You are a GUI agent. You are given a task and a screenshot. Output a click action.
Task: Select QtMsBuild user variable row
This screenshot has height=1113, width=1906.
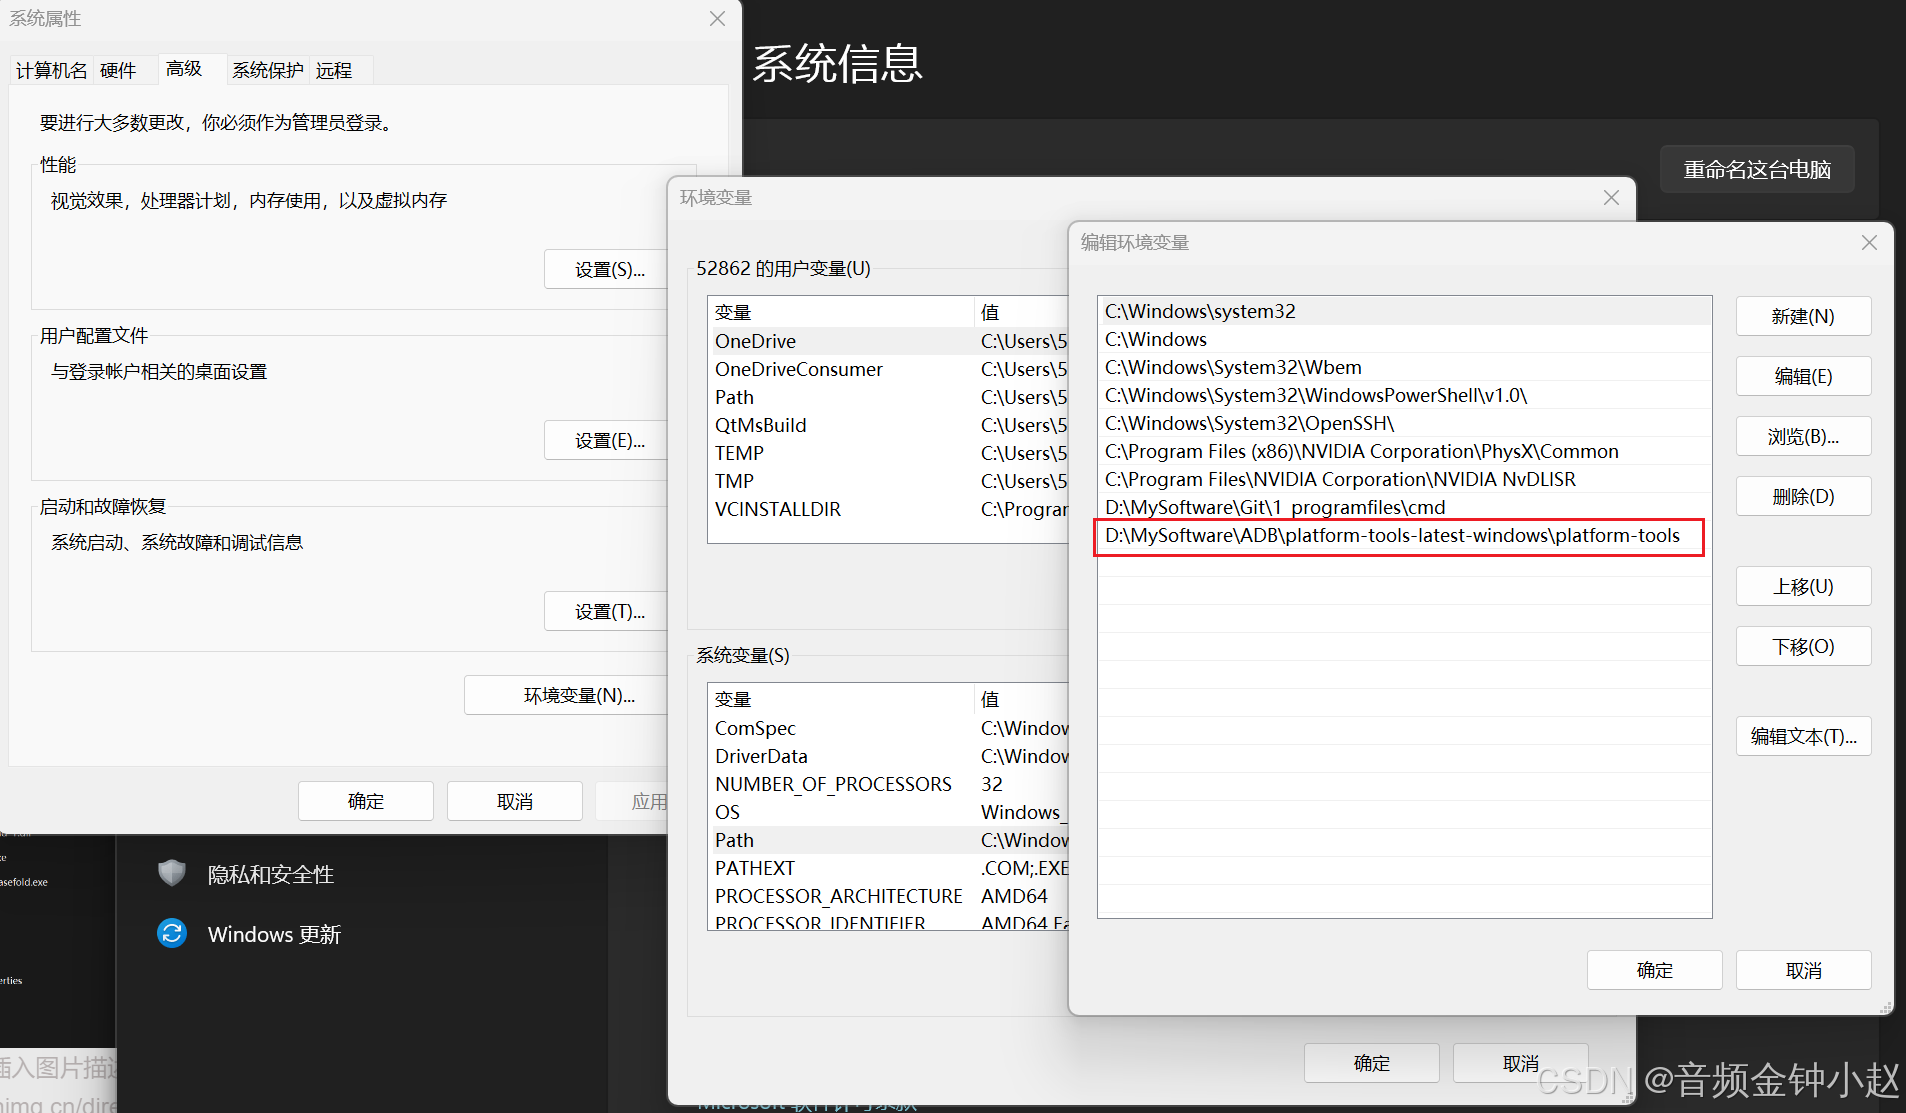coord(888,425)
